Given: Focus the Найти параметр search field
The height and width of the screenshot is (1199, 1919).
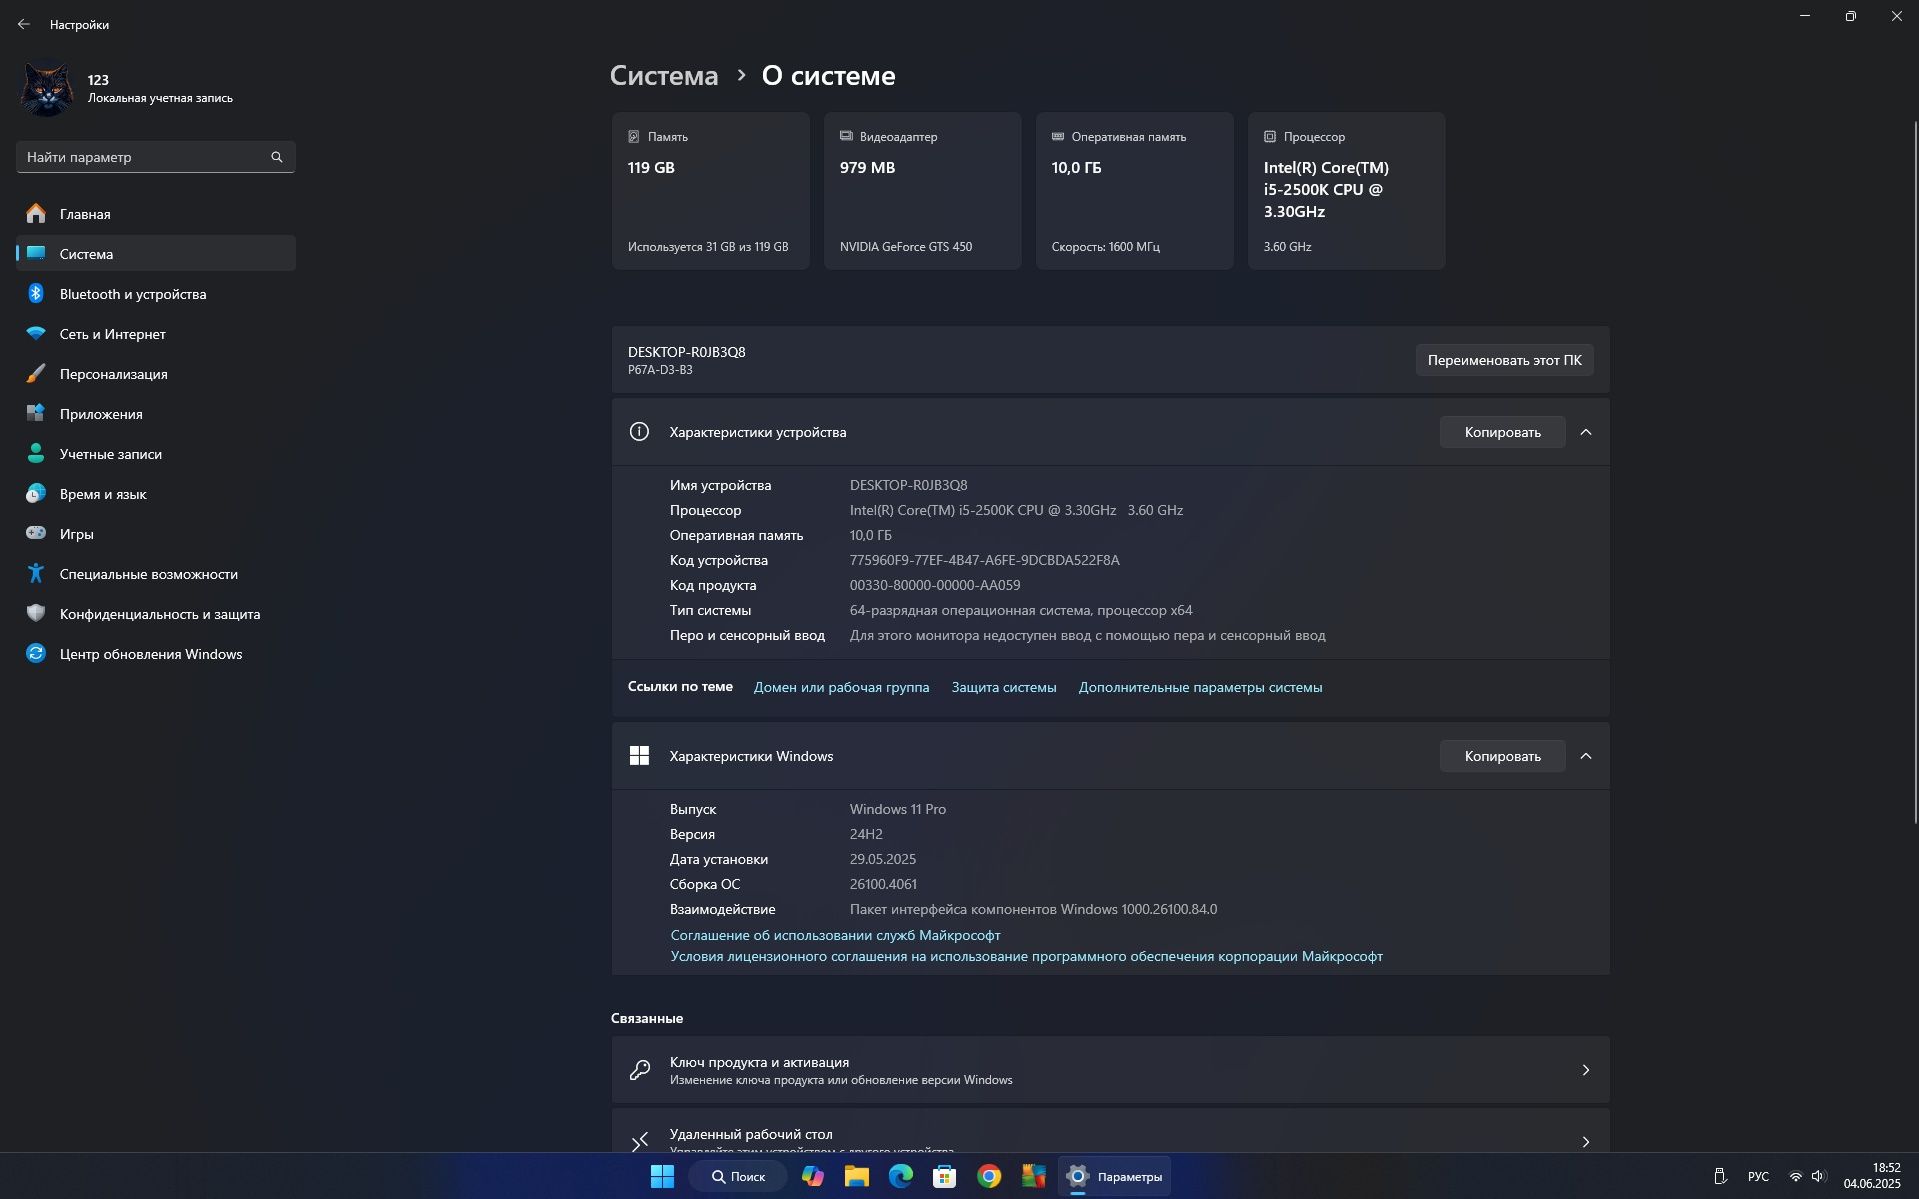Looking at the screenshot, I should click(156, 157).
